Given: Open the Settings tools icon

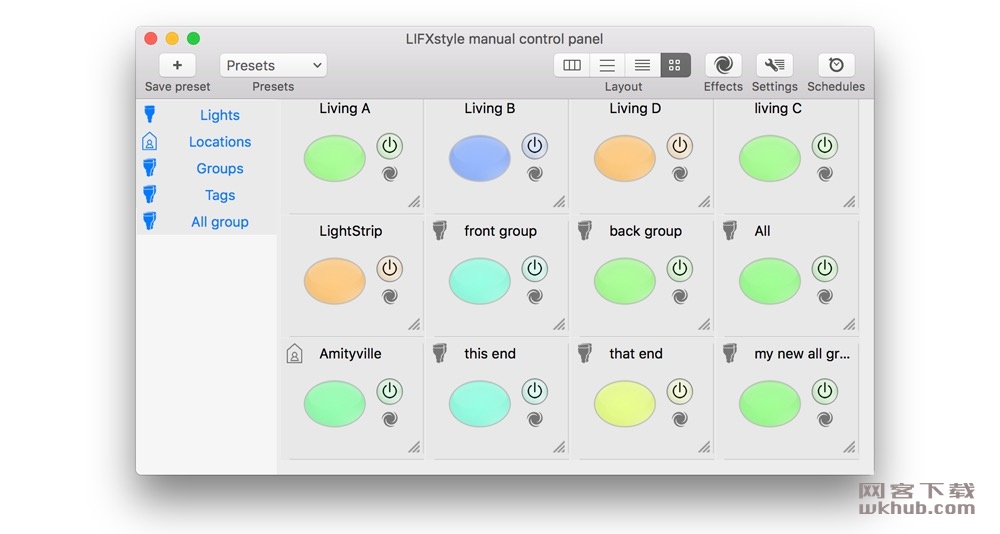Looking at the screenshot, I should [774, 65].
